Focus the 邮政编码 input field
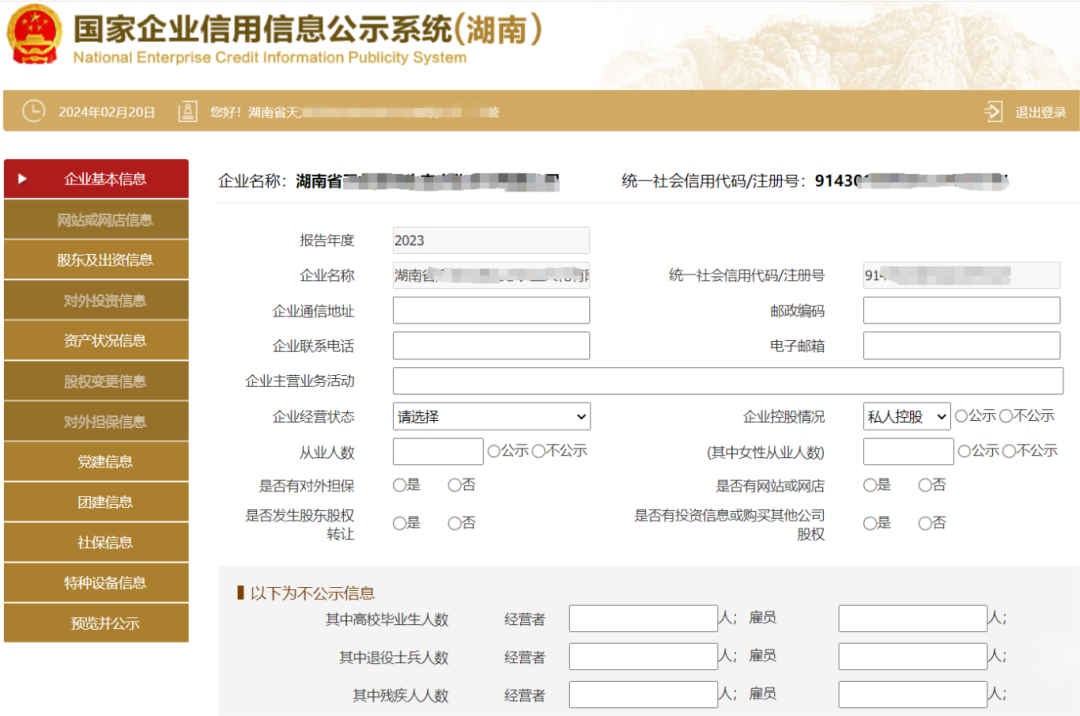The height and width of the screenshot is (716, 1080). click(962, 310)
